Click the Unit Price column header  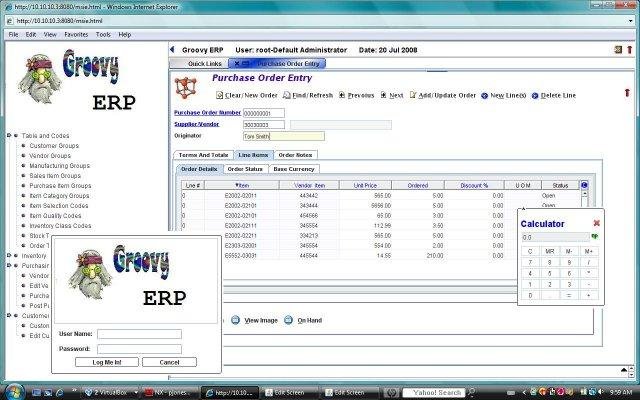tap(365, 185)
